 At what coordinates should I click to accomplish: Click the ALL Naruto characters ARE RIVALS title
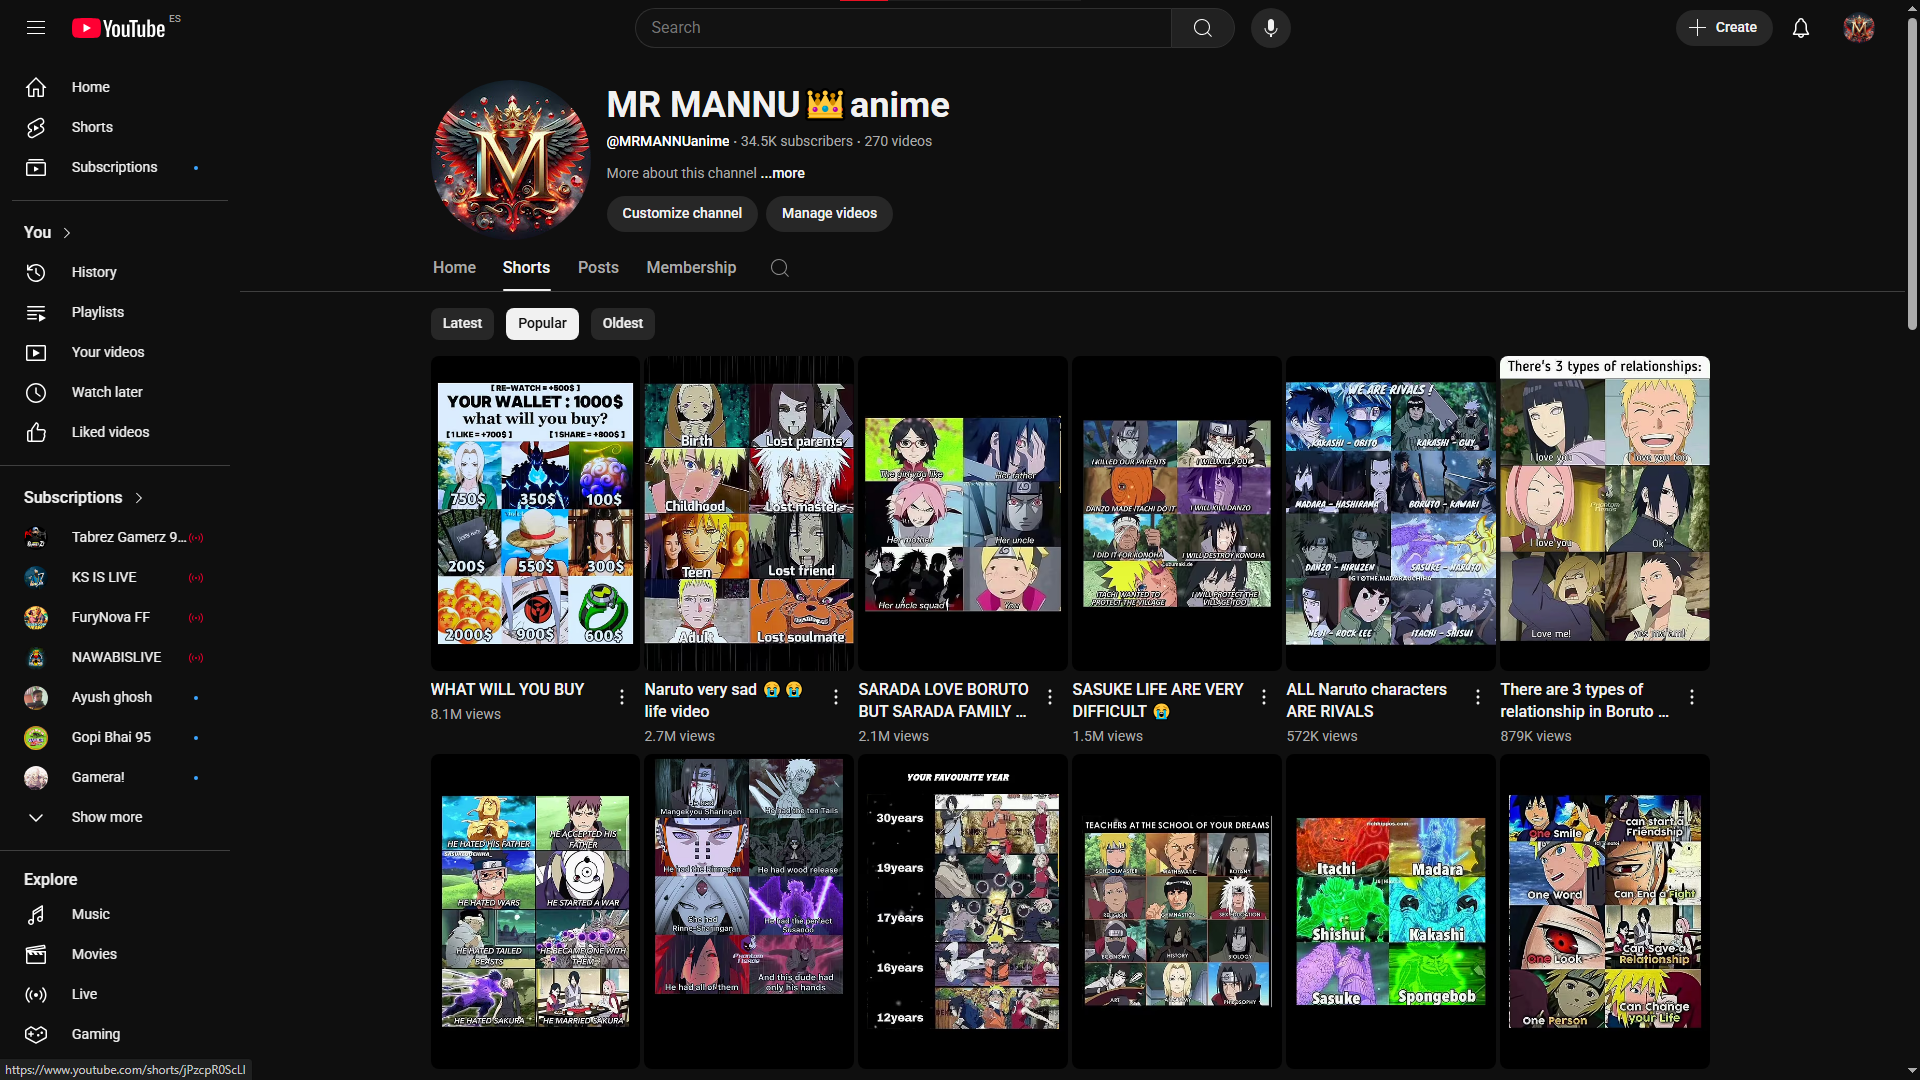[x=1366, y=700]
